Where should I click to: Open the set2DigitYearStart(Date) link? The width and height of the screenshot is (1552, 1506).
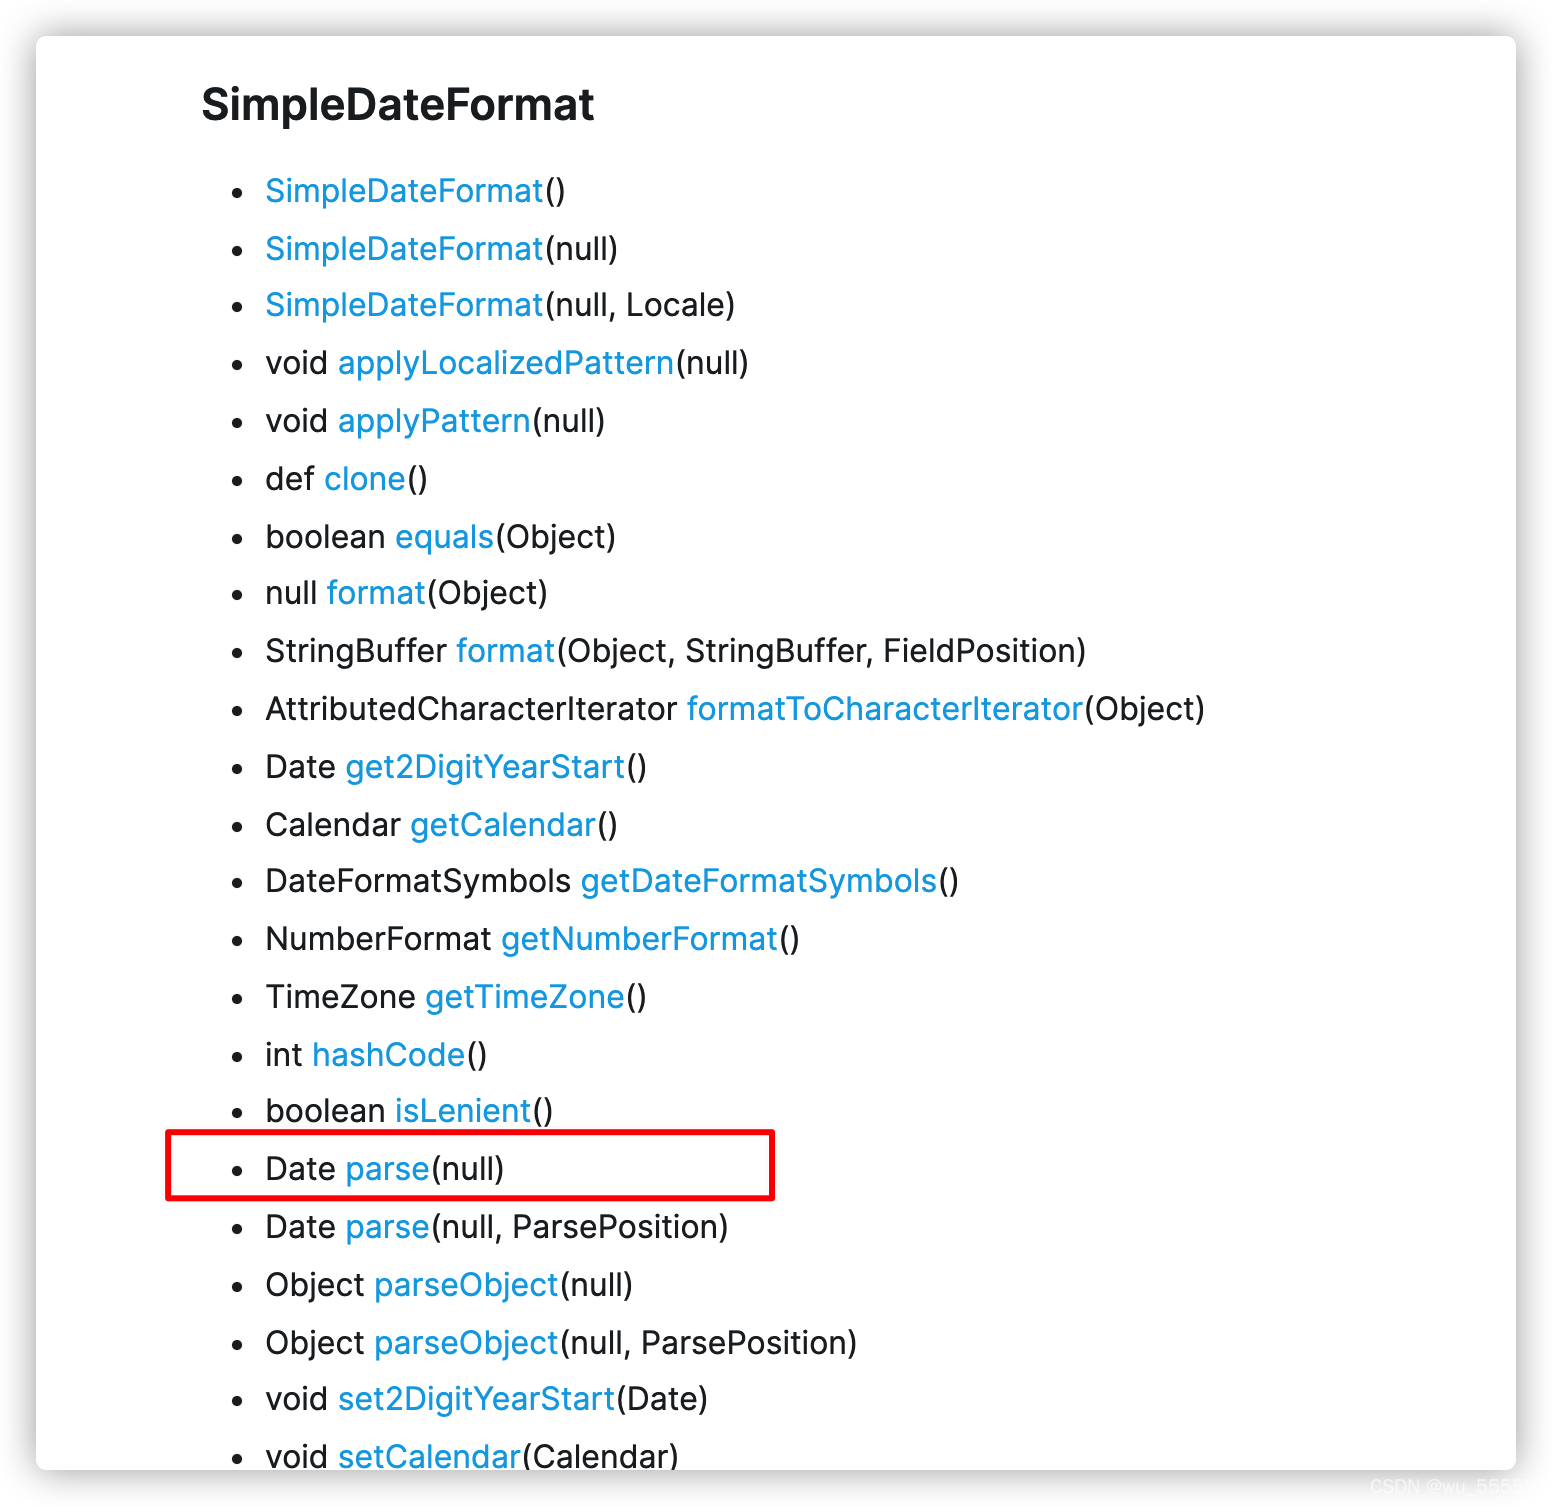pos(477,1399)
